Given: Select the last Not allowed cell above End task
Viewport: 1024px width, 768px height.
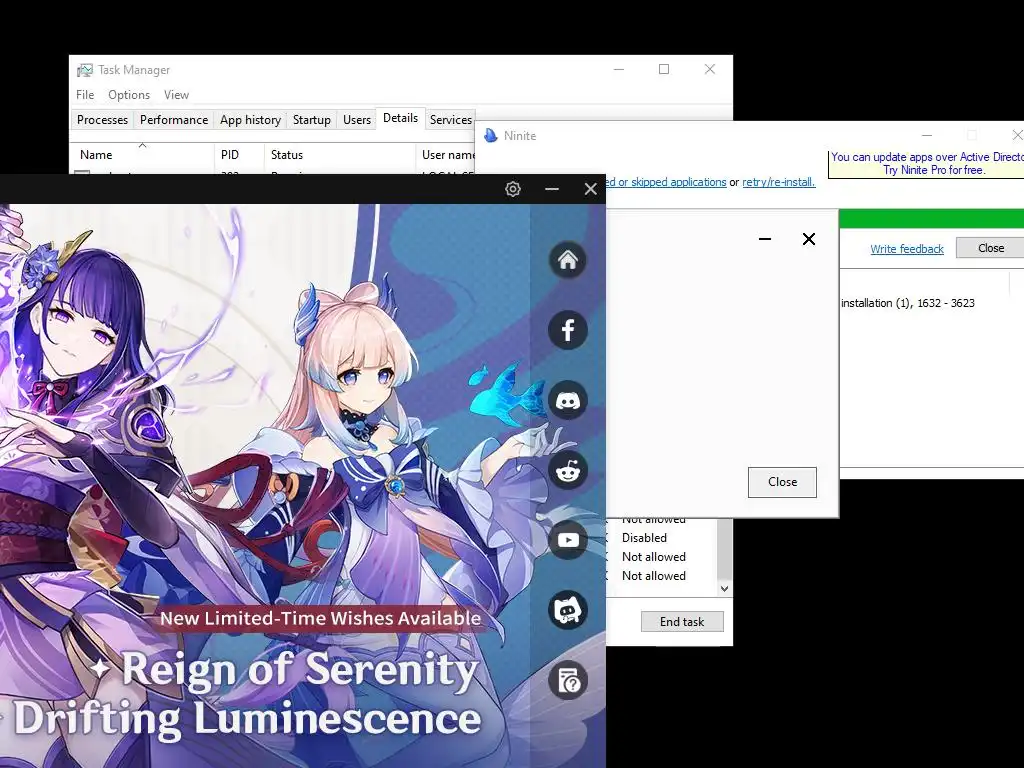Looking at the screenshot, I should [x=653, y=576].
